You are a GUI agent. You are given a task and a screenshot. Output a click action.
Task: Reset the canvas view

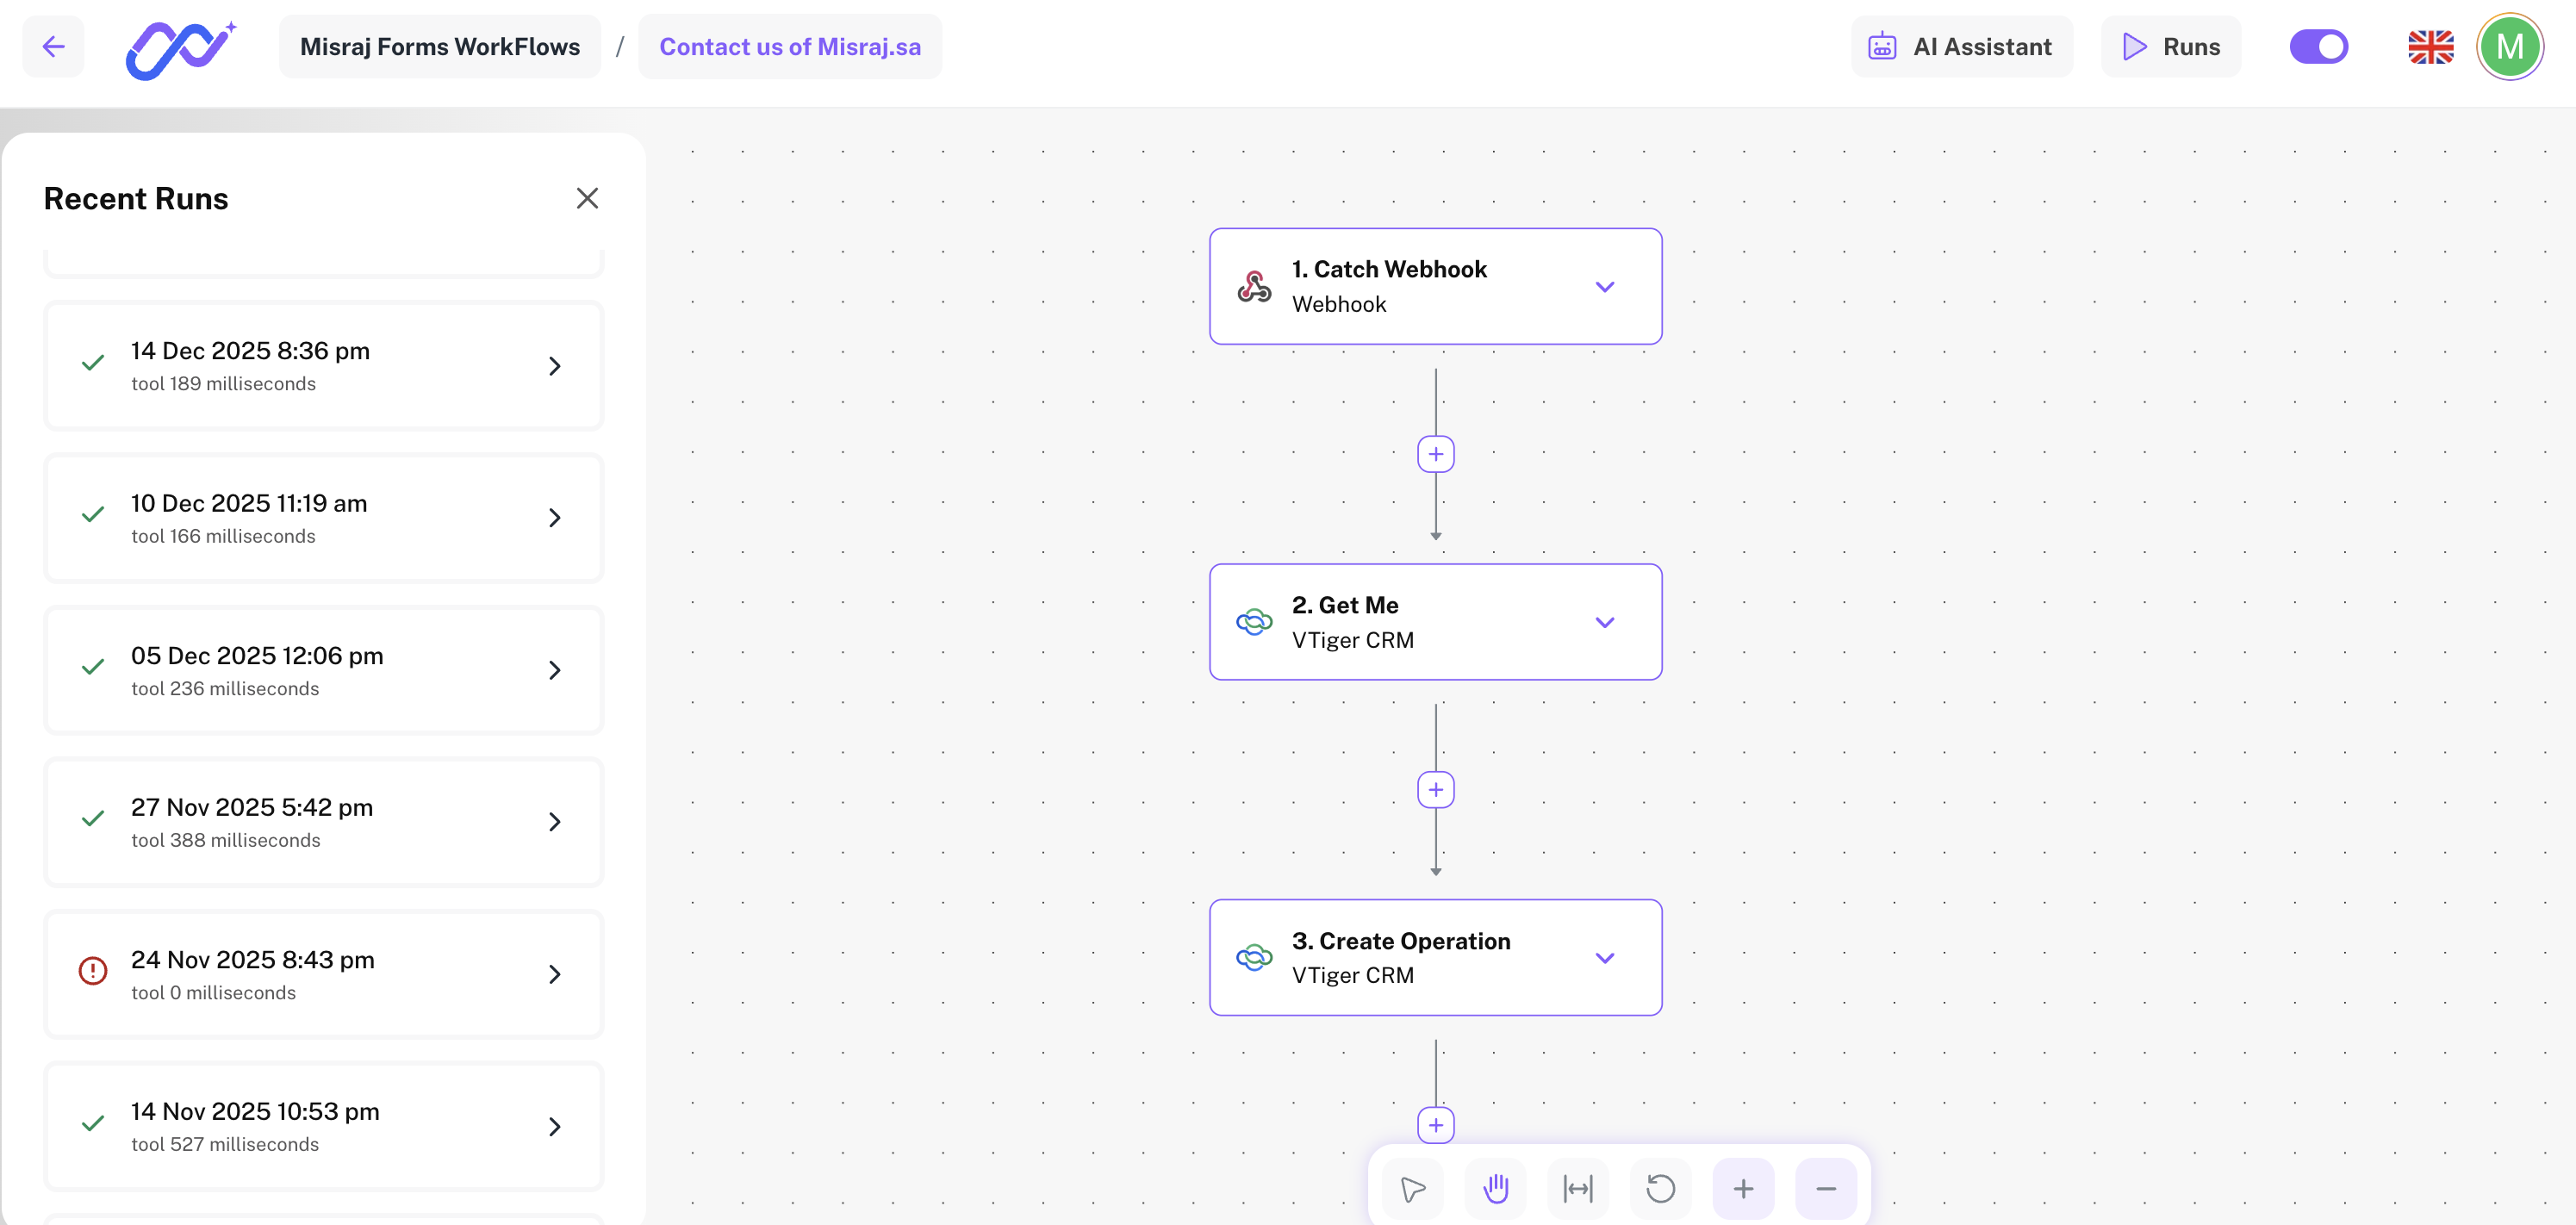tap(1661, 1188)
